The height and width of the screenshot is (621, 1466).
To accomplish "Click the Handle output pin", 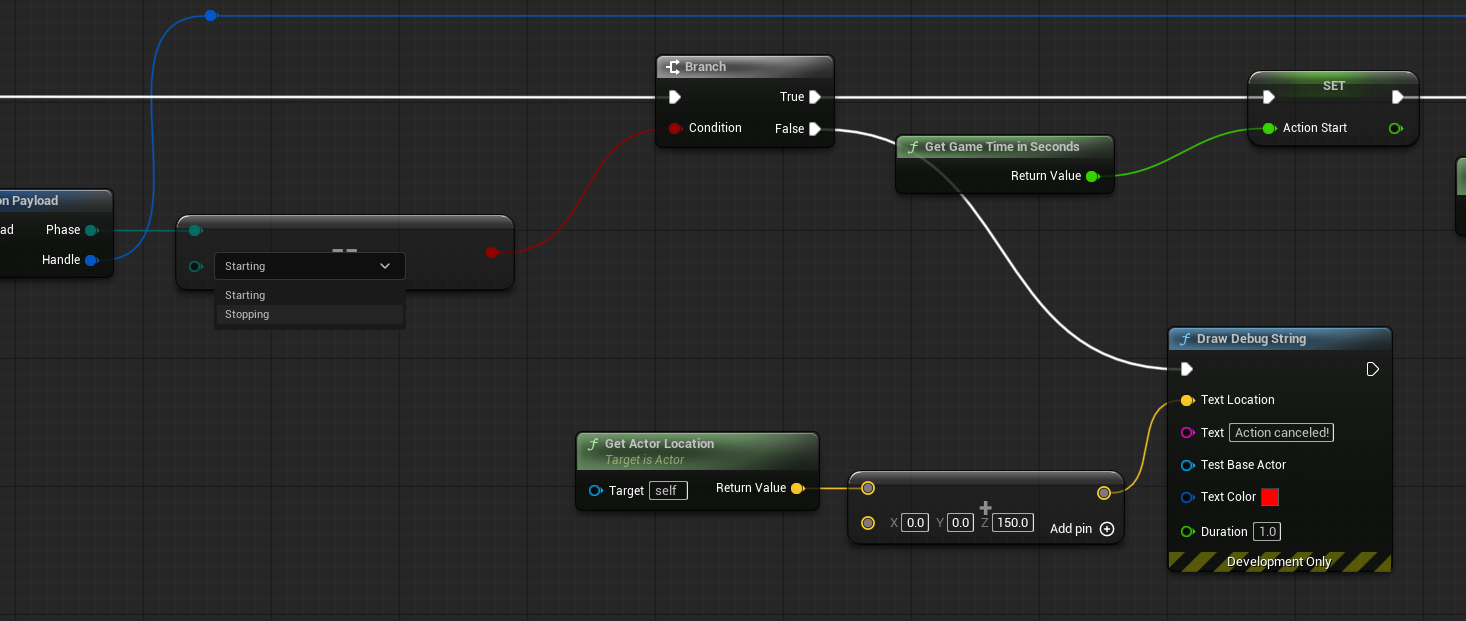I will (x=91, y=260).
